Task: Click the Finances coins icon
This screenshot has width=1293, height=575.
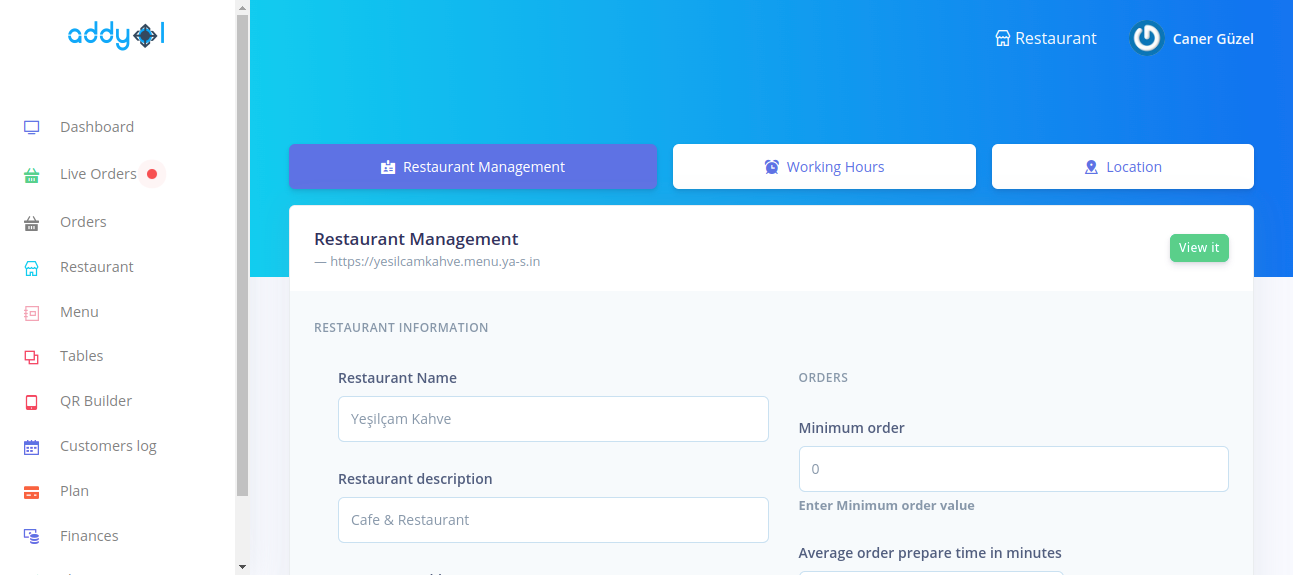Action: click(x=31, y=537)
